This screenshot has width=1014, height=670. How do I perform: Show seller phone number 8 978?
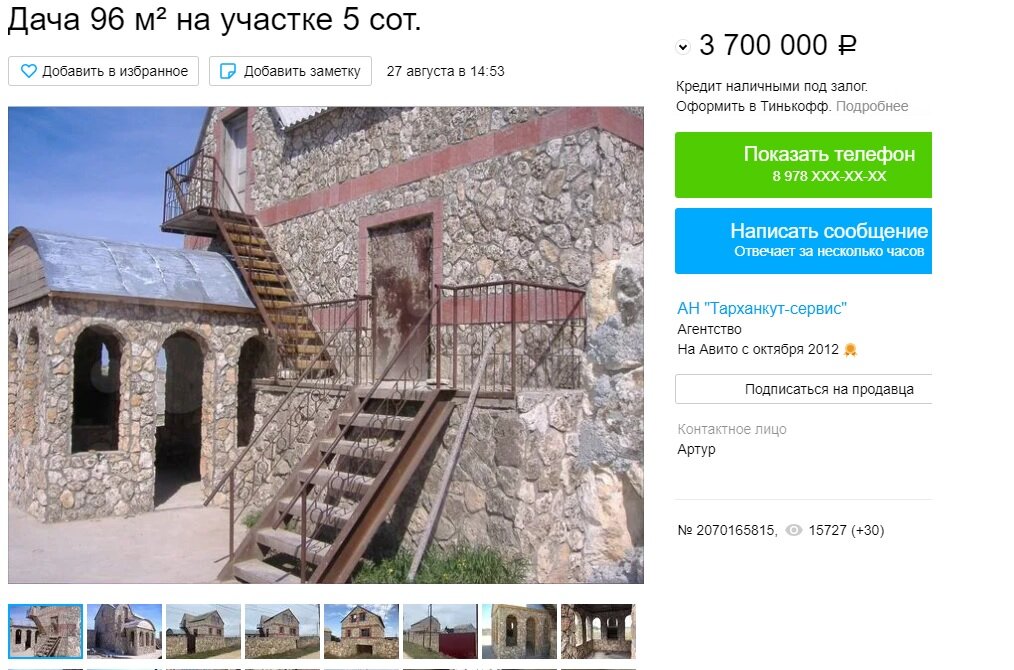click(x=803, y=165)
